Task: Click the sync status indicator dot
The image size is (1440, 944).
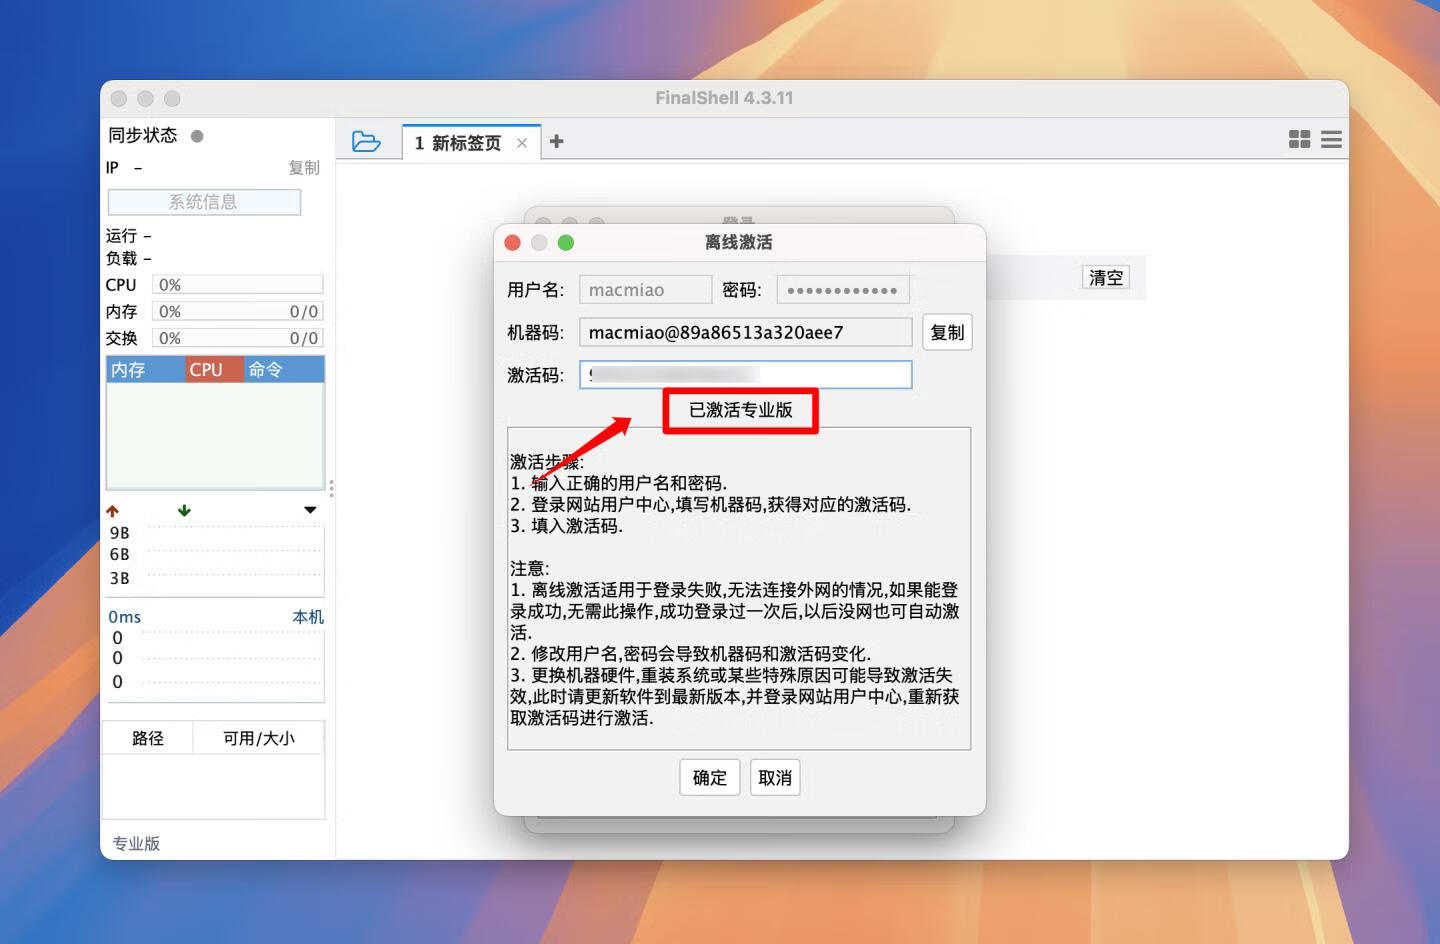Action: tap(197, 136)
